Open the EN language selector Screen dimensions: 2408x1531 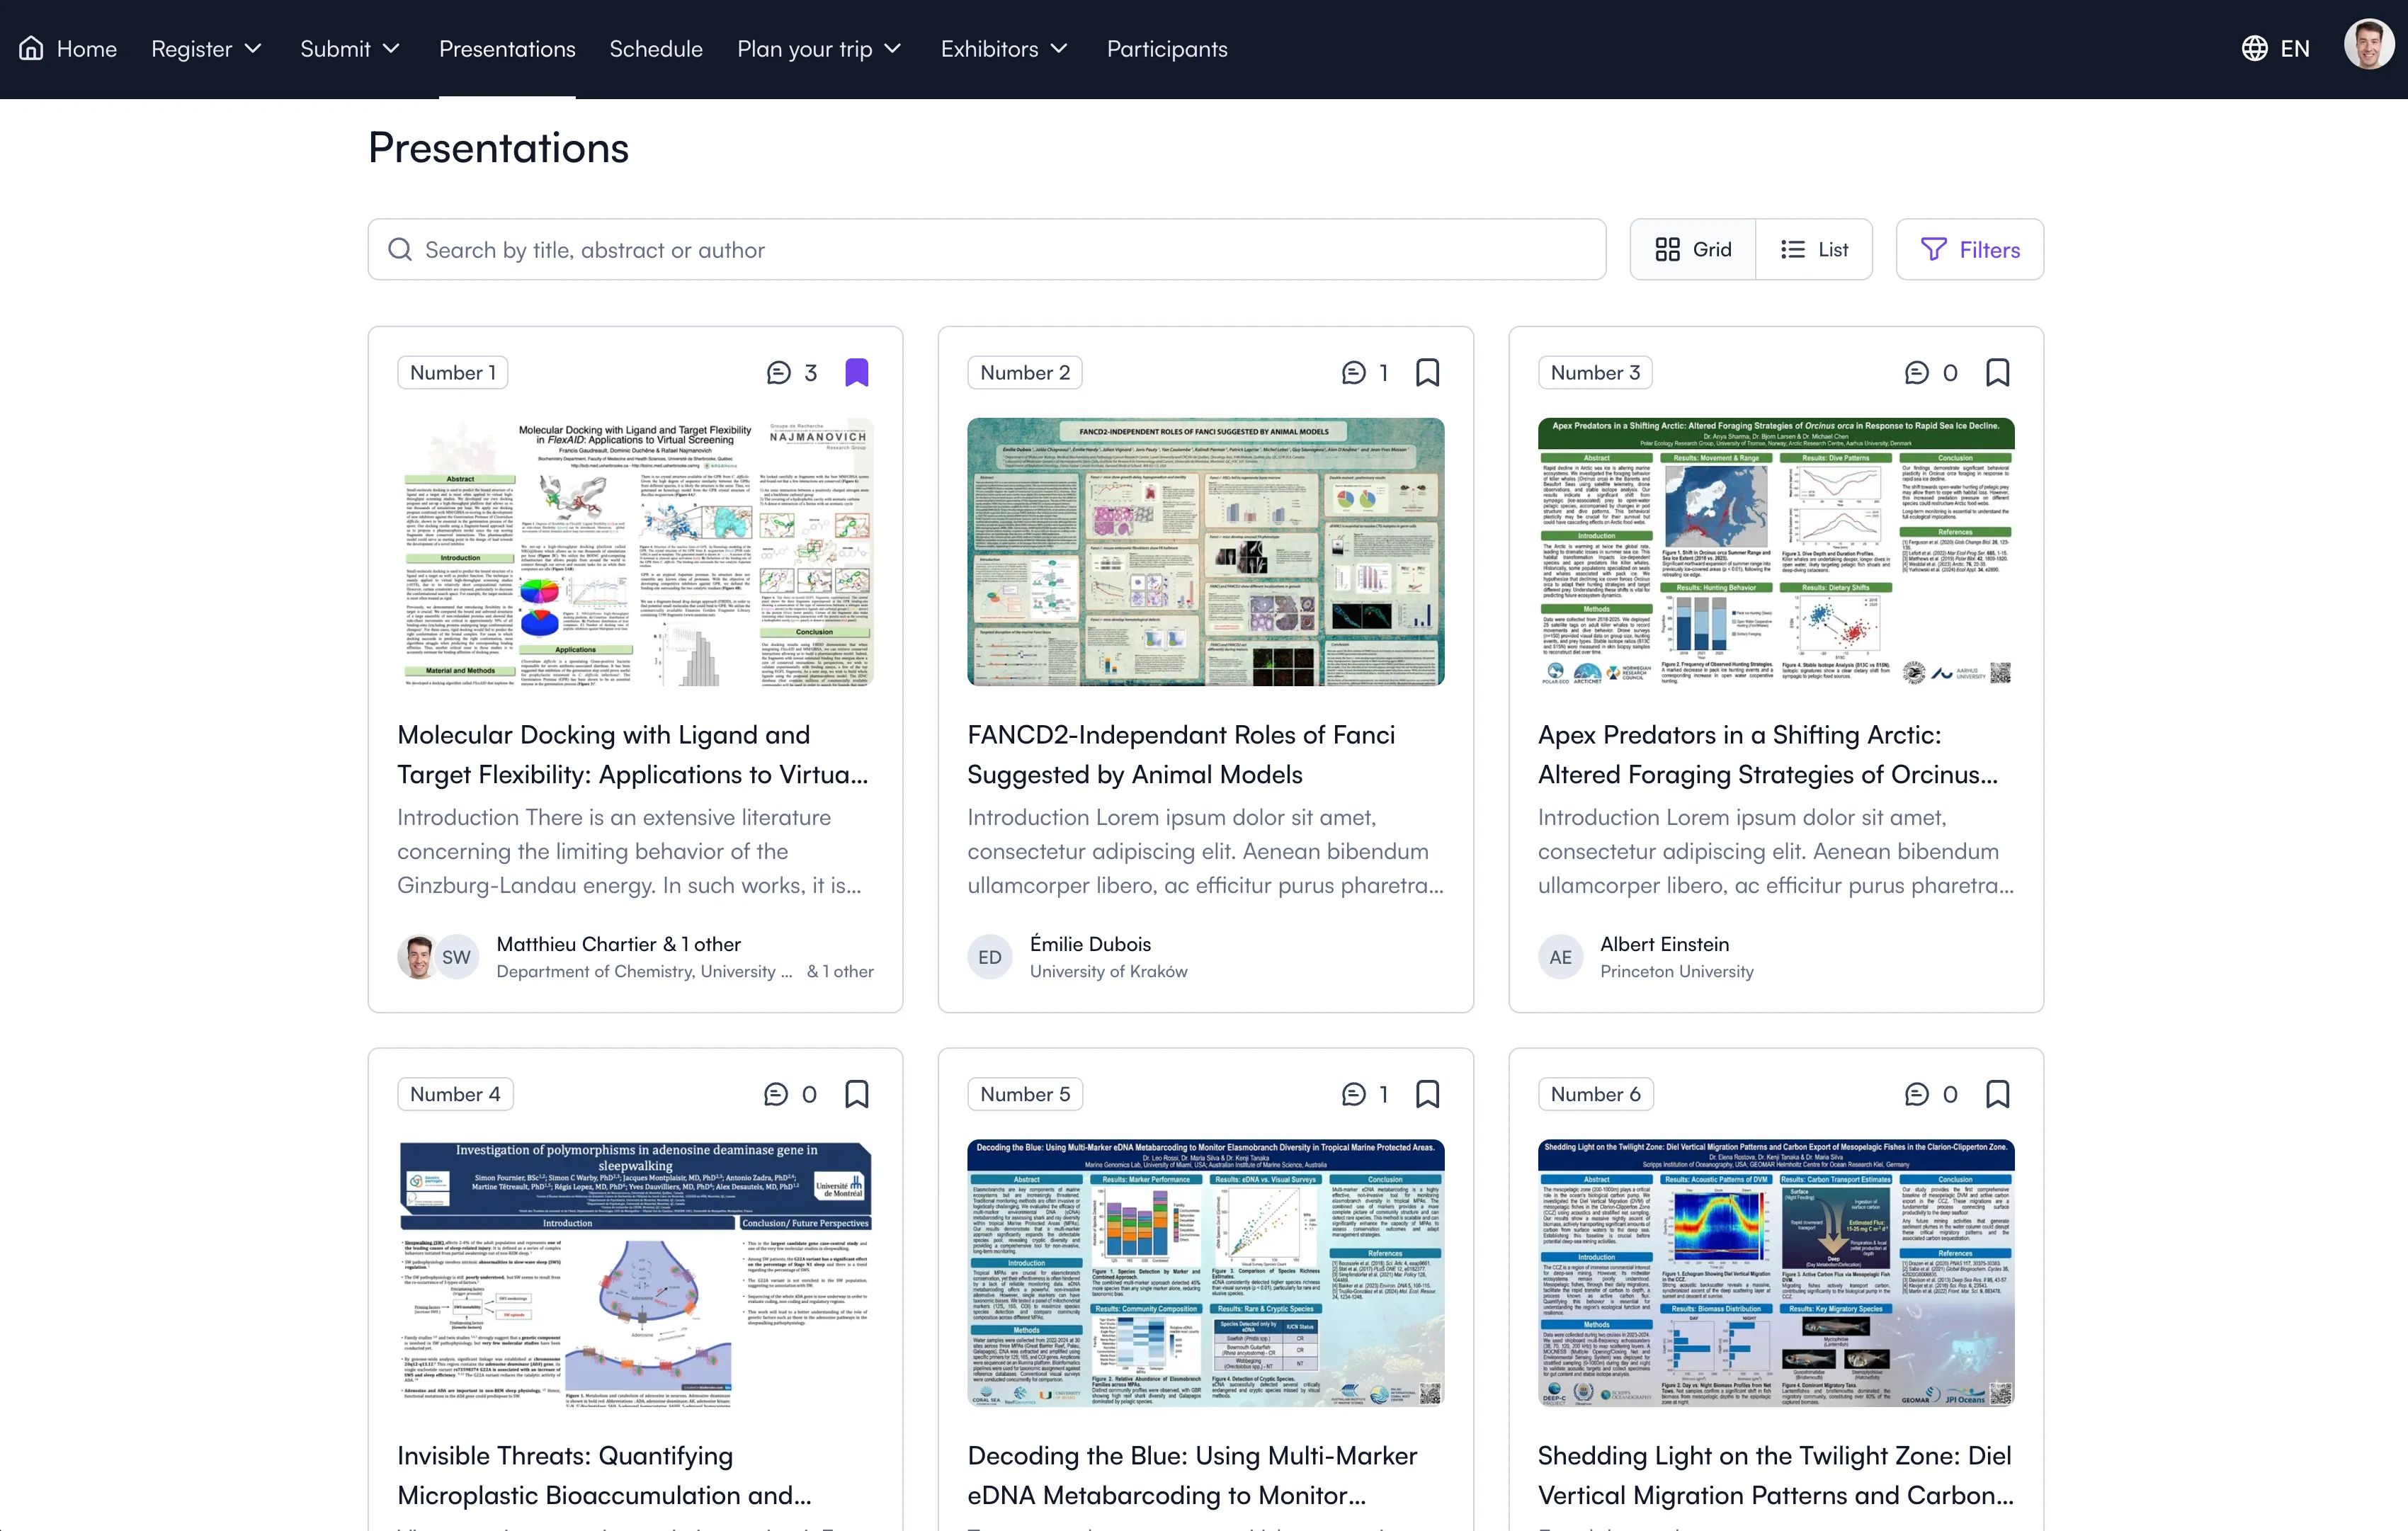click(x=2276, y=48)
